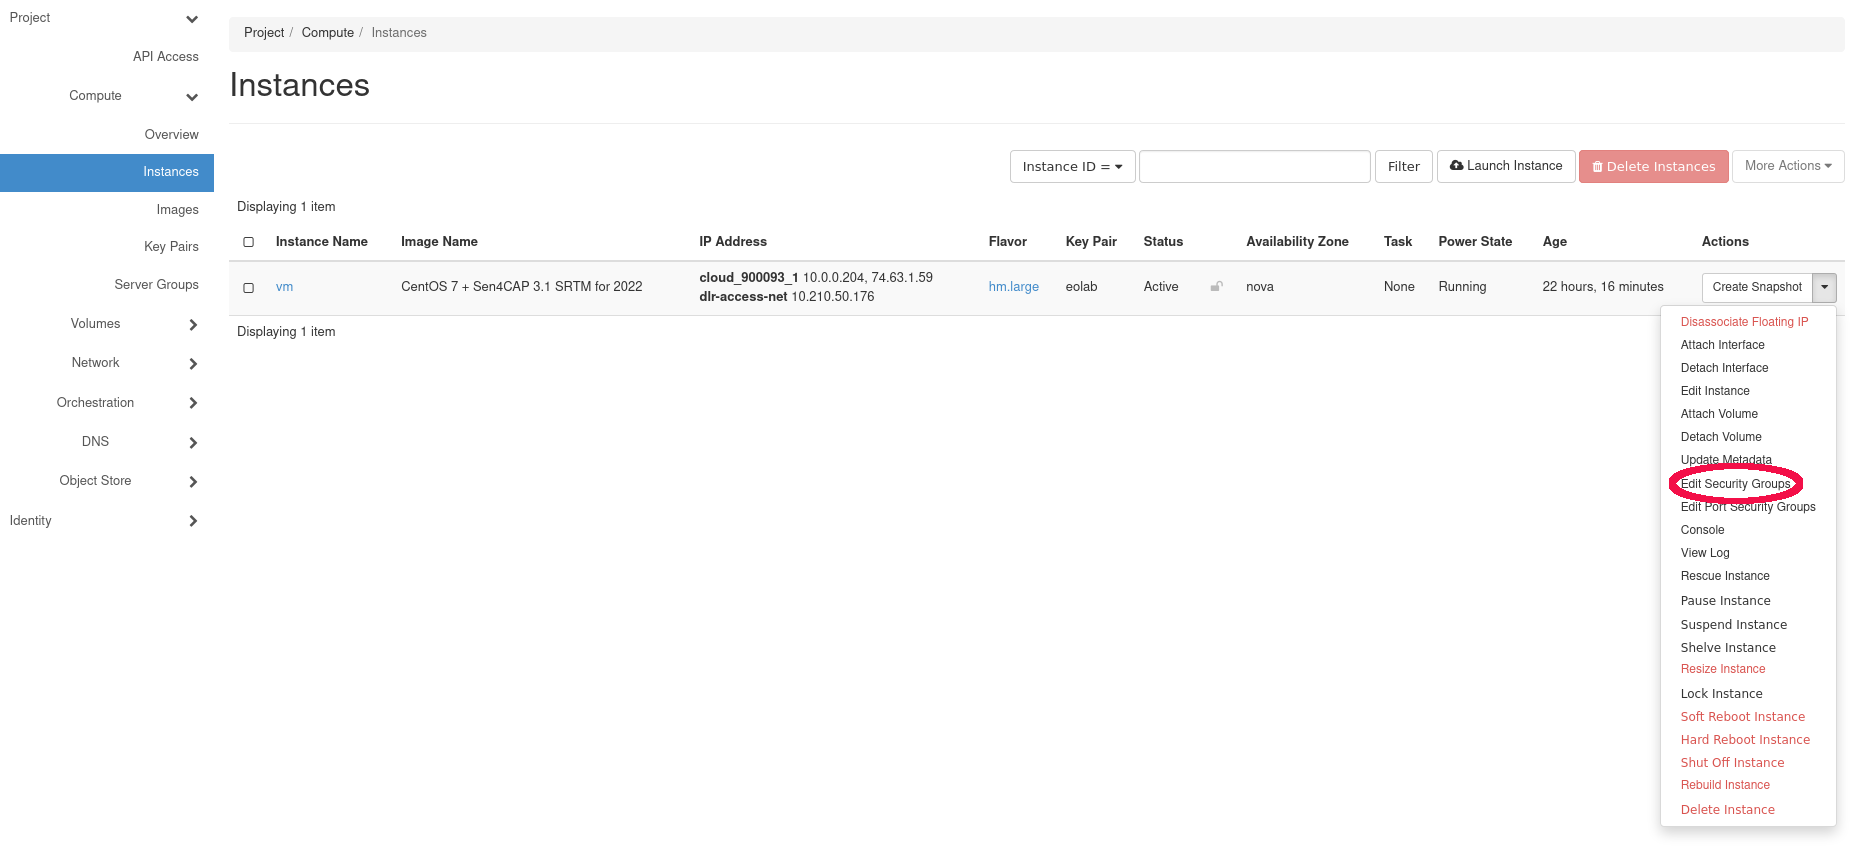The image size is (1860, 847).
Task: Click the unlocked padlock icon beside Active status
Action: click(x=1216, y=287)
